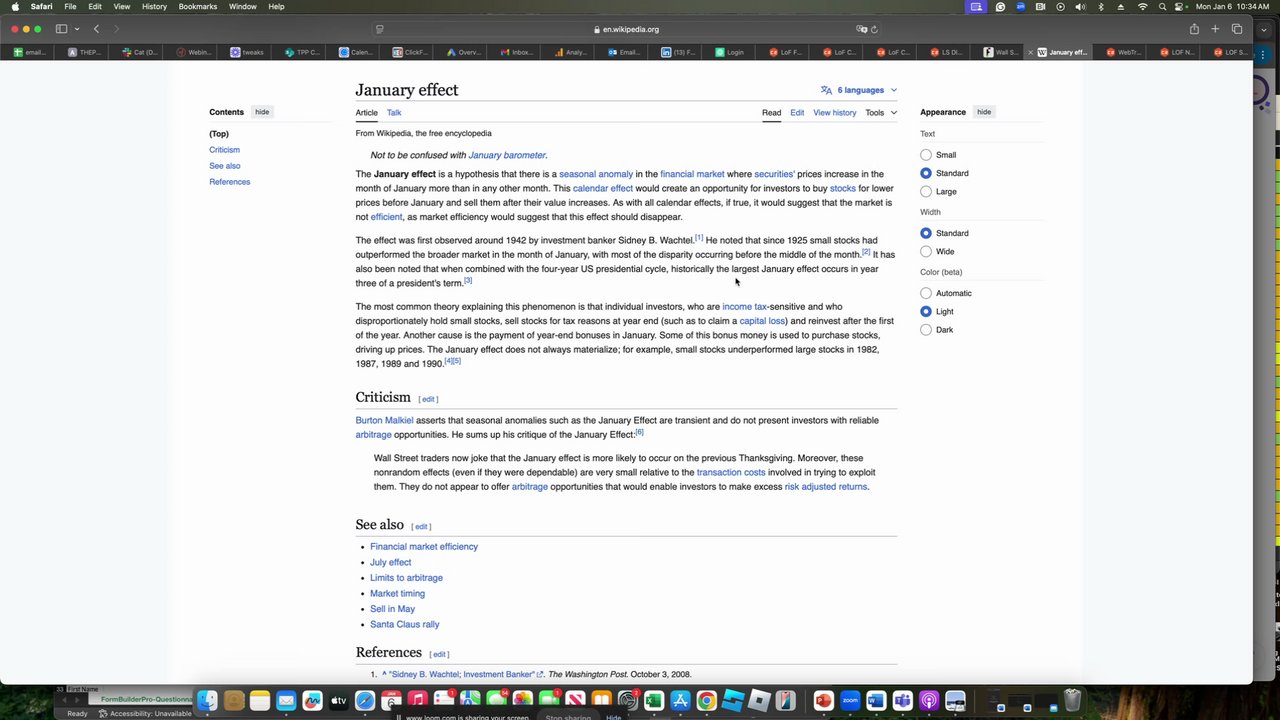
Task: Open the sidebar options dropdown arrow
Action: 76,29
